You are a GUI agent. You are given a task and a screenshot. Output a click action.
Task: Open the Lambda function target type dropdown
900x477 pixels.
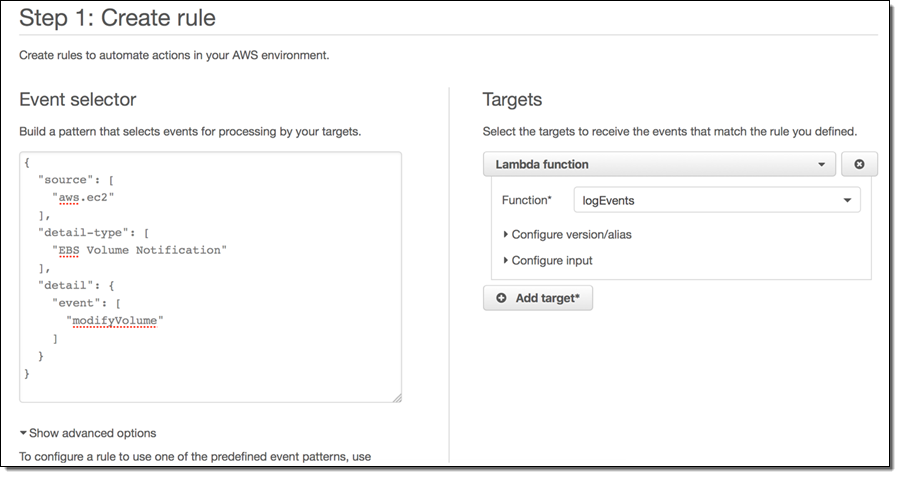click(659, 164)
